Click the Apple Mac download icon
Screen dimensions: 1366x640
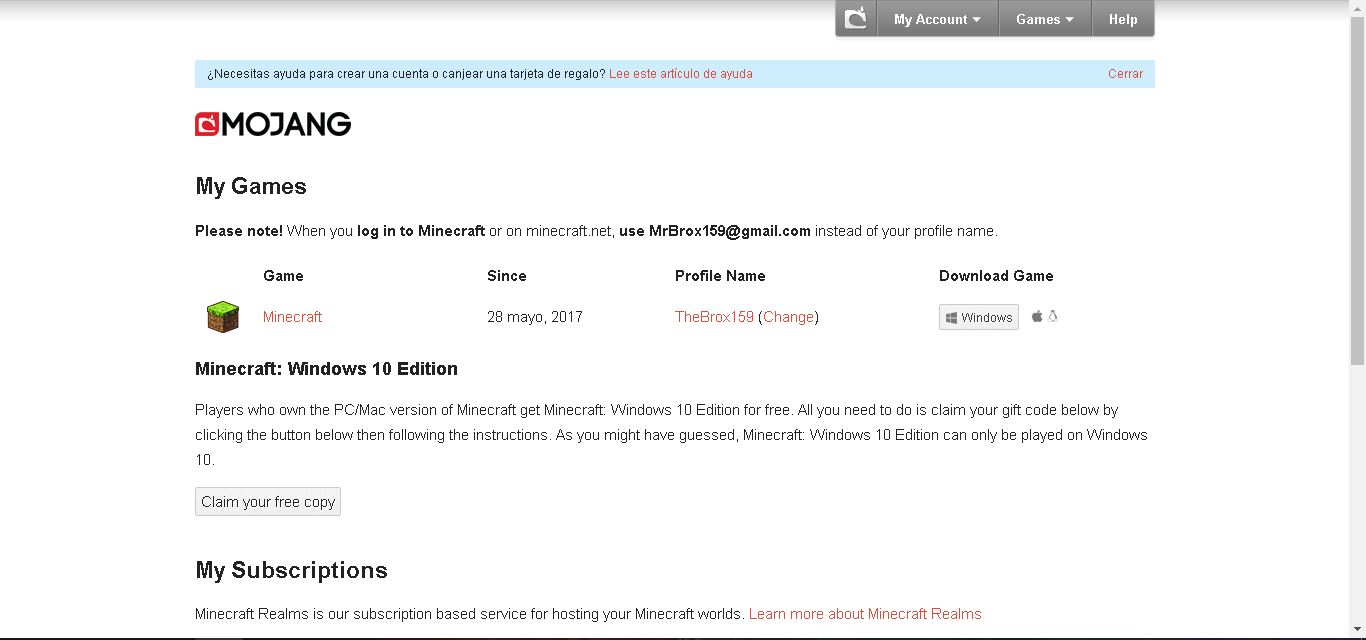1037,316
